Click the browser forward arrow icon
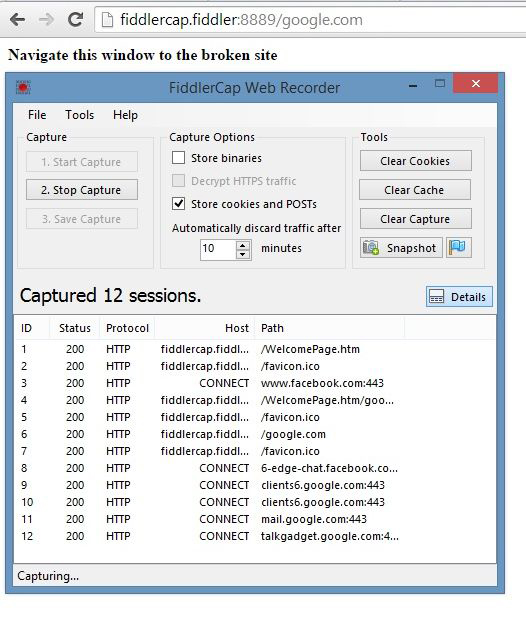Screen dimensions: 526x617 click(x=46, y=19)
